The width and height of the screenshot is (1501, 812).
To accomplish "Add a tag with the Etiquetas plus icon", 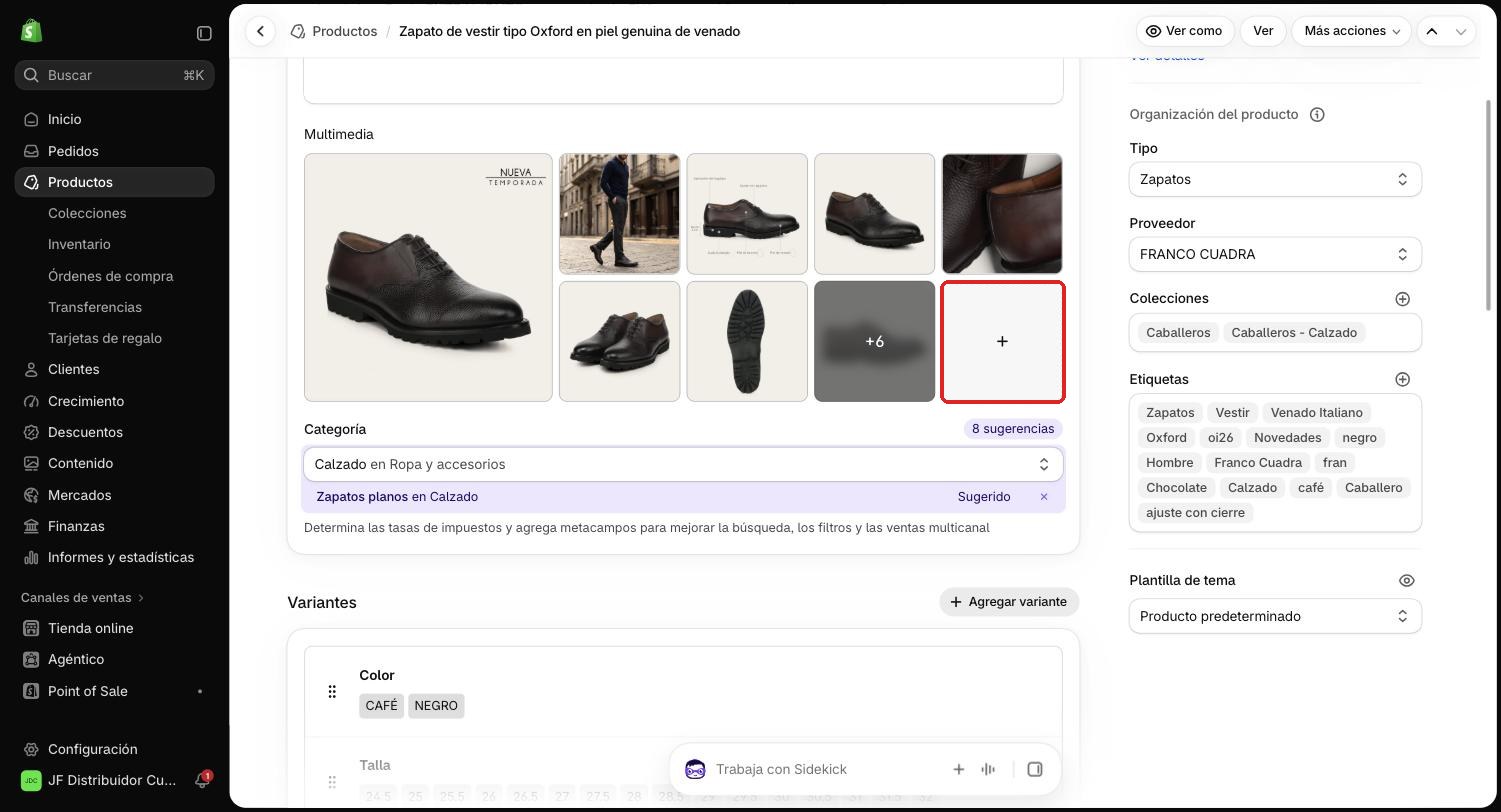I will pos(1402,380).
